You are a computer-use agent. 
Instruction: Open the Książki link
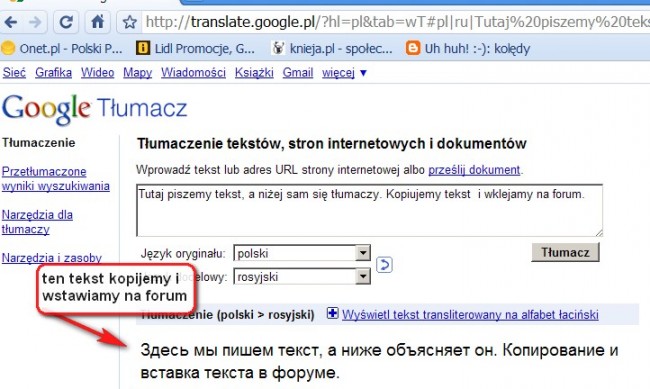click(x=254, y=73)
